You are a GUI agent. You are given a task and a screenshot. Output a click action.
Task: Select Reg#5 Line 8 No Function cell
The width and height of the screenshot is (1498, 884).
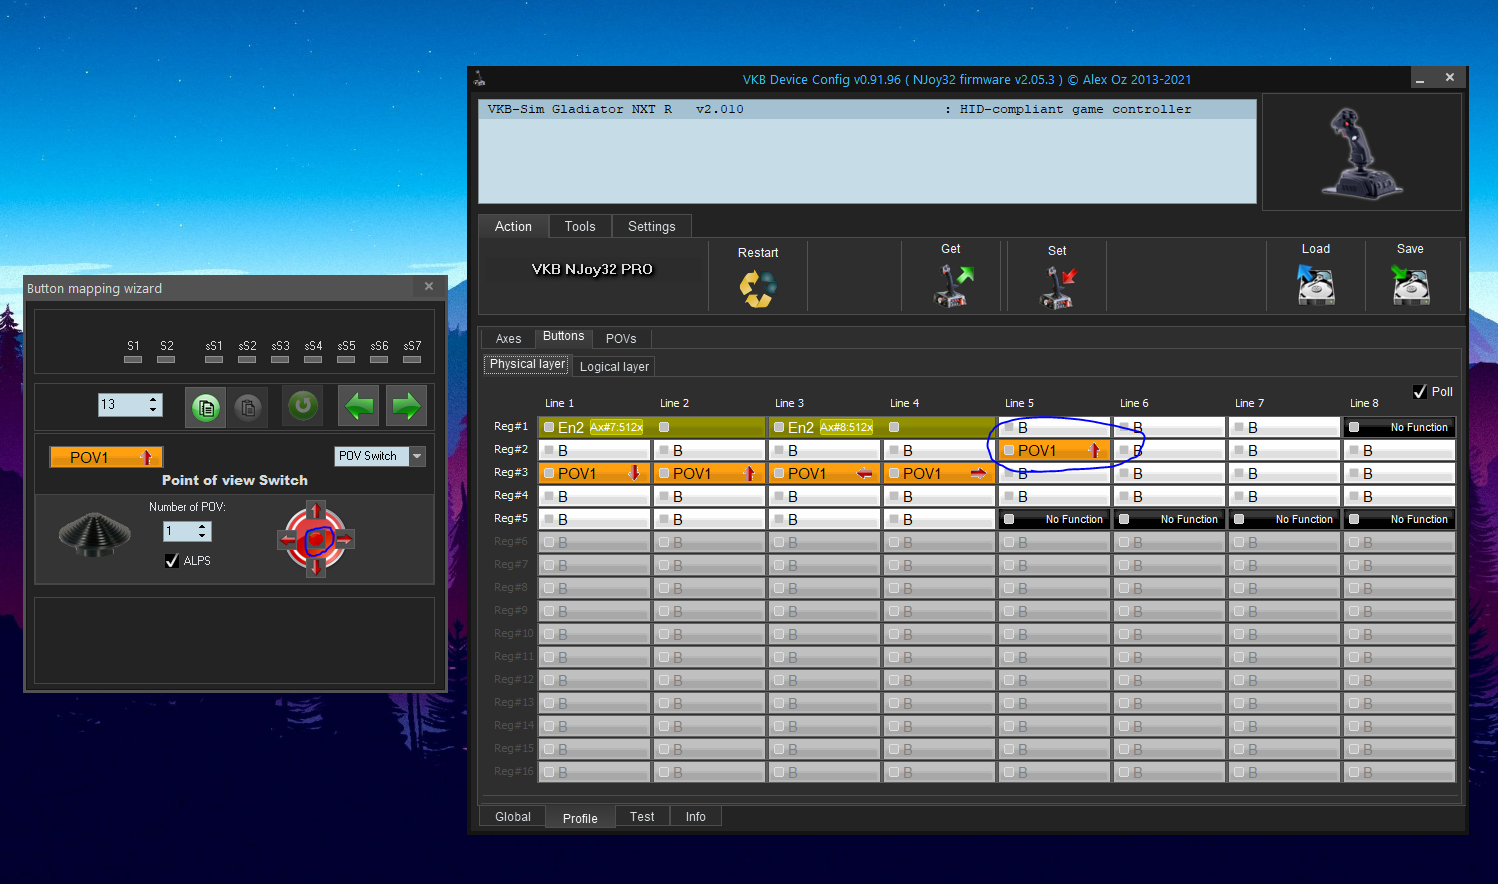(x=1399, y=519)
